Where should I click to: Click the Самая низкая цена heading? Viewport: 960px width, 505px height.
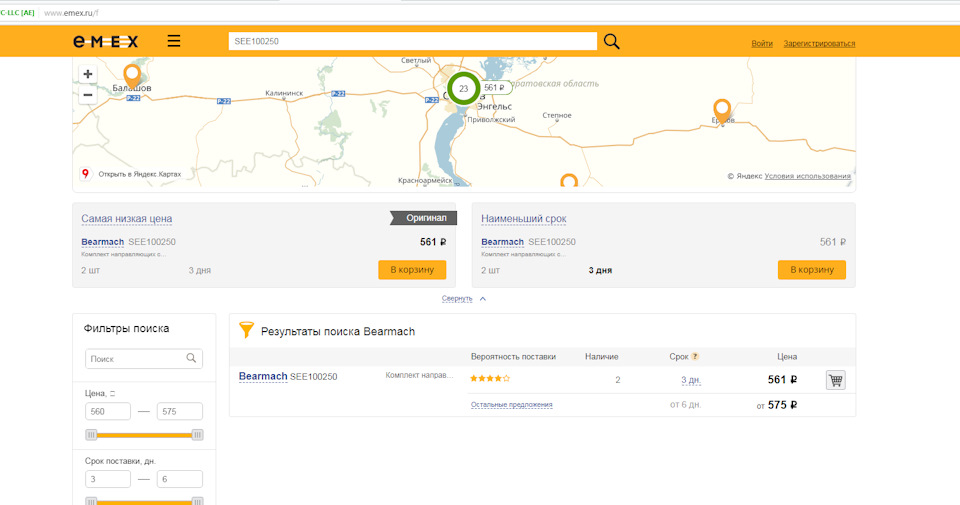click(127, 219)
